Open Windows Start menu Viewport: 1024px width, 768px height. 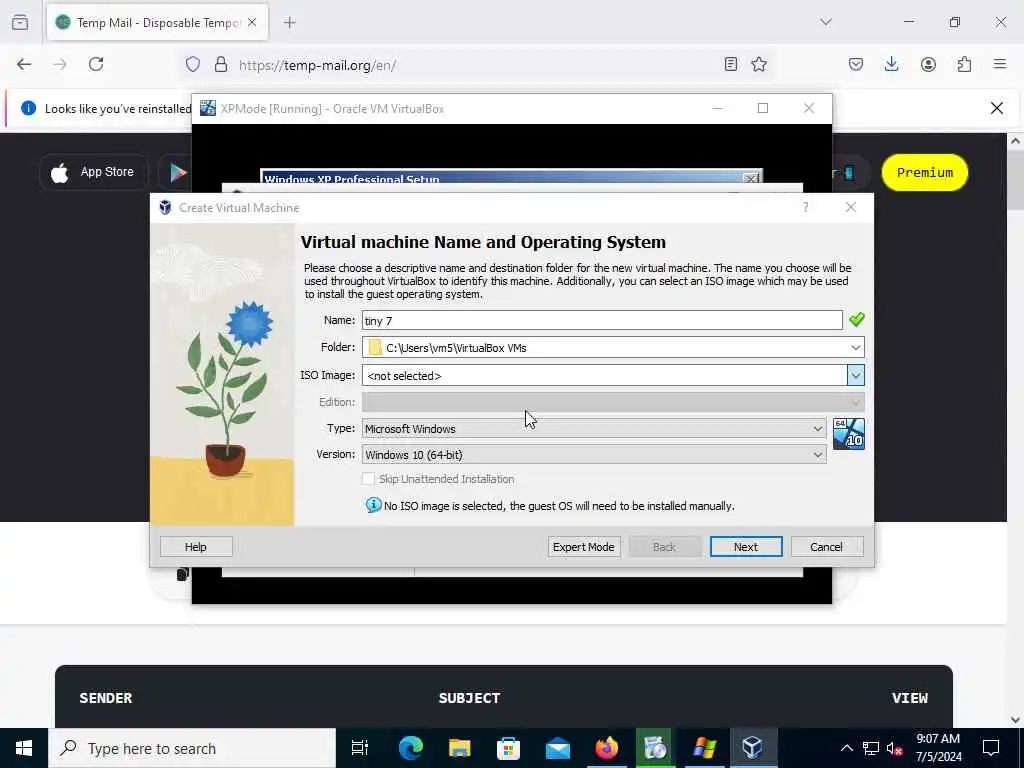(24, 748)
